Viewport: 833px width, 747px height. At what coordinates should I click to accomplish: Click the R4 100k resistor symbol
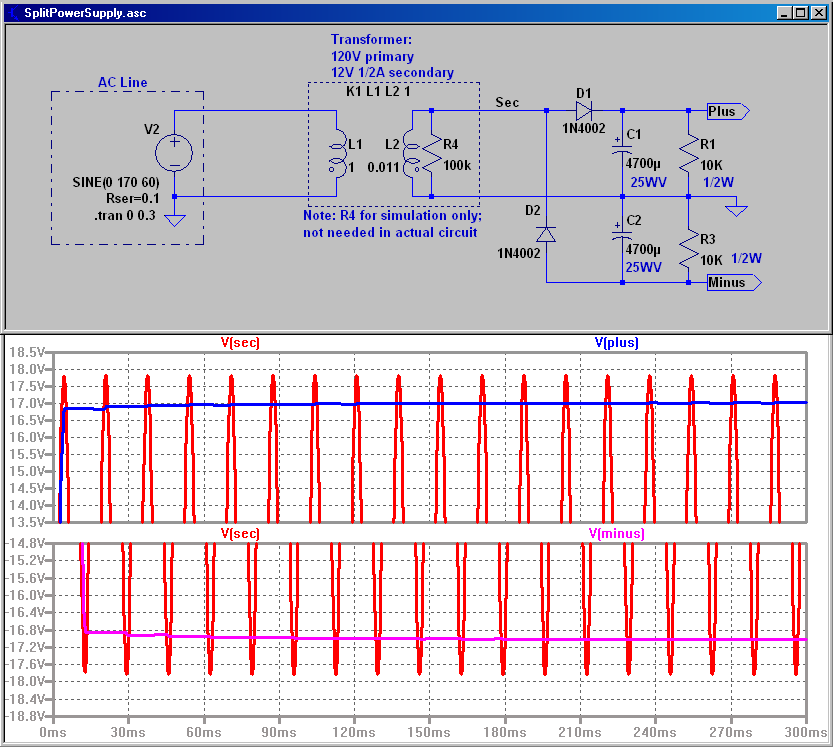[x=432, y=154]
